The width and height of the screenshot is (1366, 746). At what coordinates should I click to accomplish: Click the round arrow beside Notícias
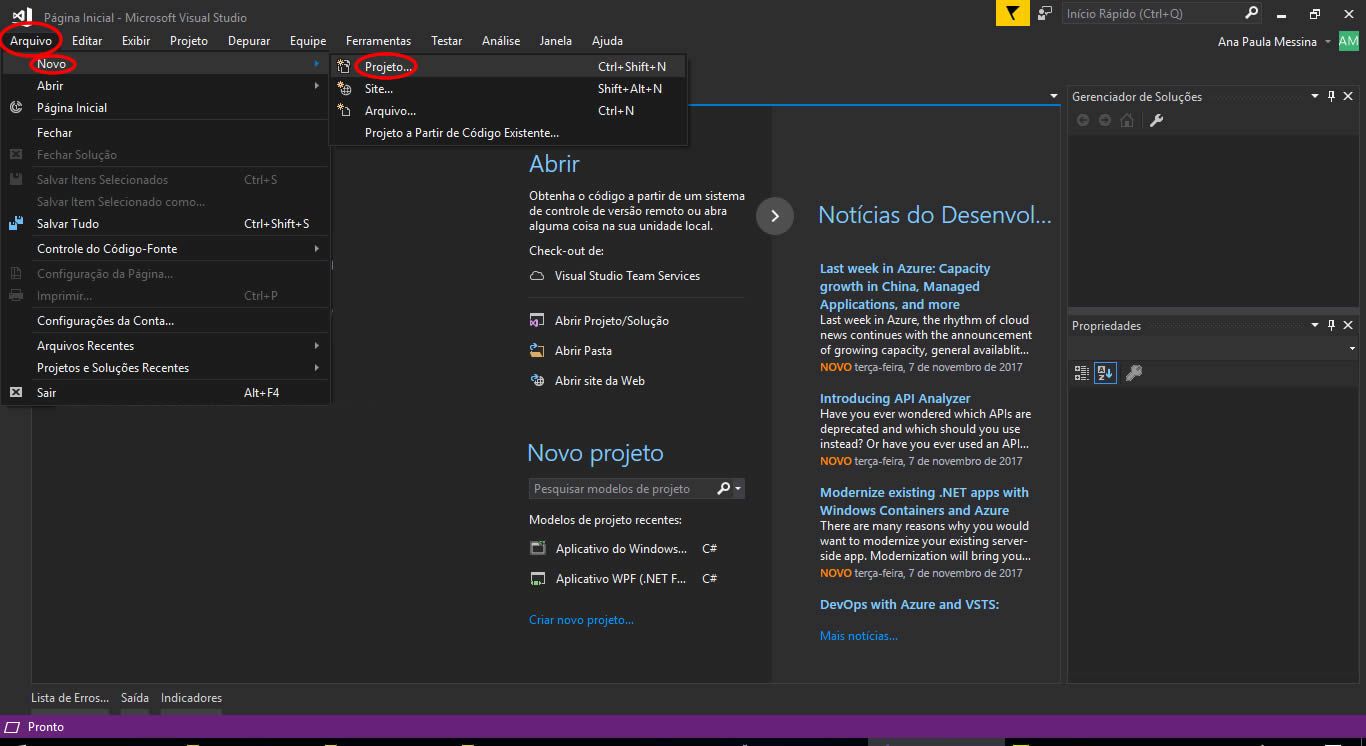[775, 216]
